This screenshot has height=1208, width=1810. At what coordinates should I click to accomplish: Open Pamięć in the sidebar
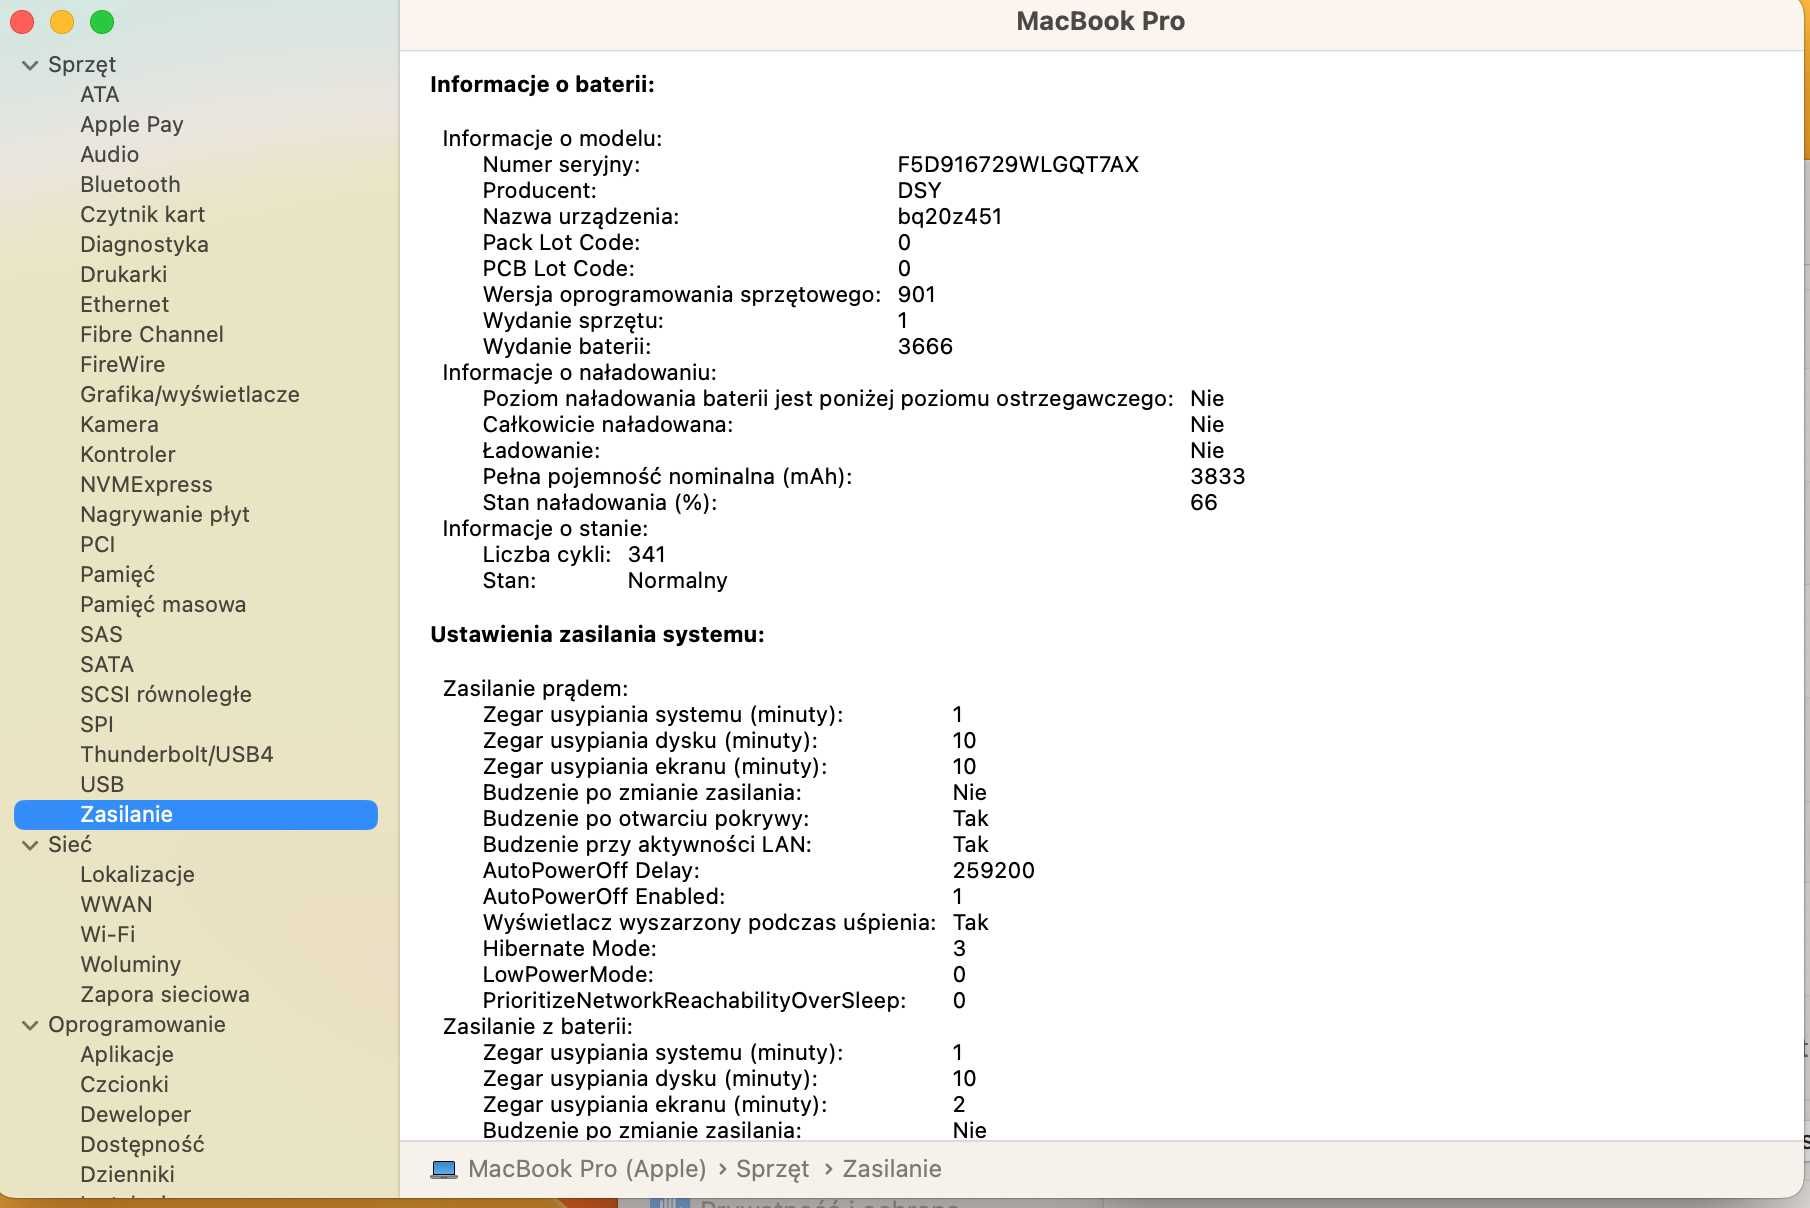tap(118, 574)
